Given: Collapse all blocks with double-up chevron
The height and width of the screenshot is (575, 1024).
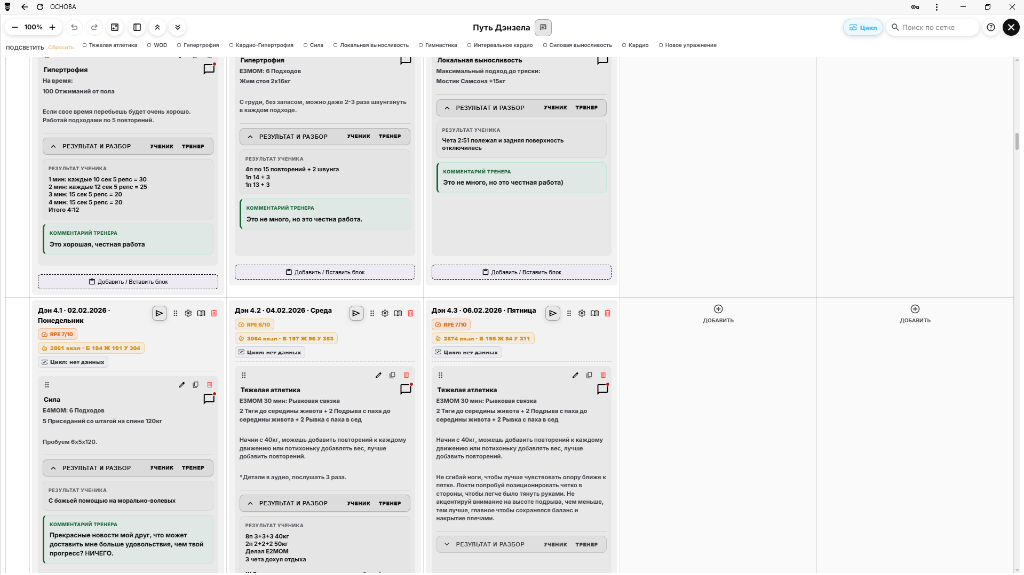Looking at the screenshot, I should (x=157, y=27).
